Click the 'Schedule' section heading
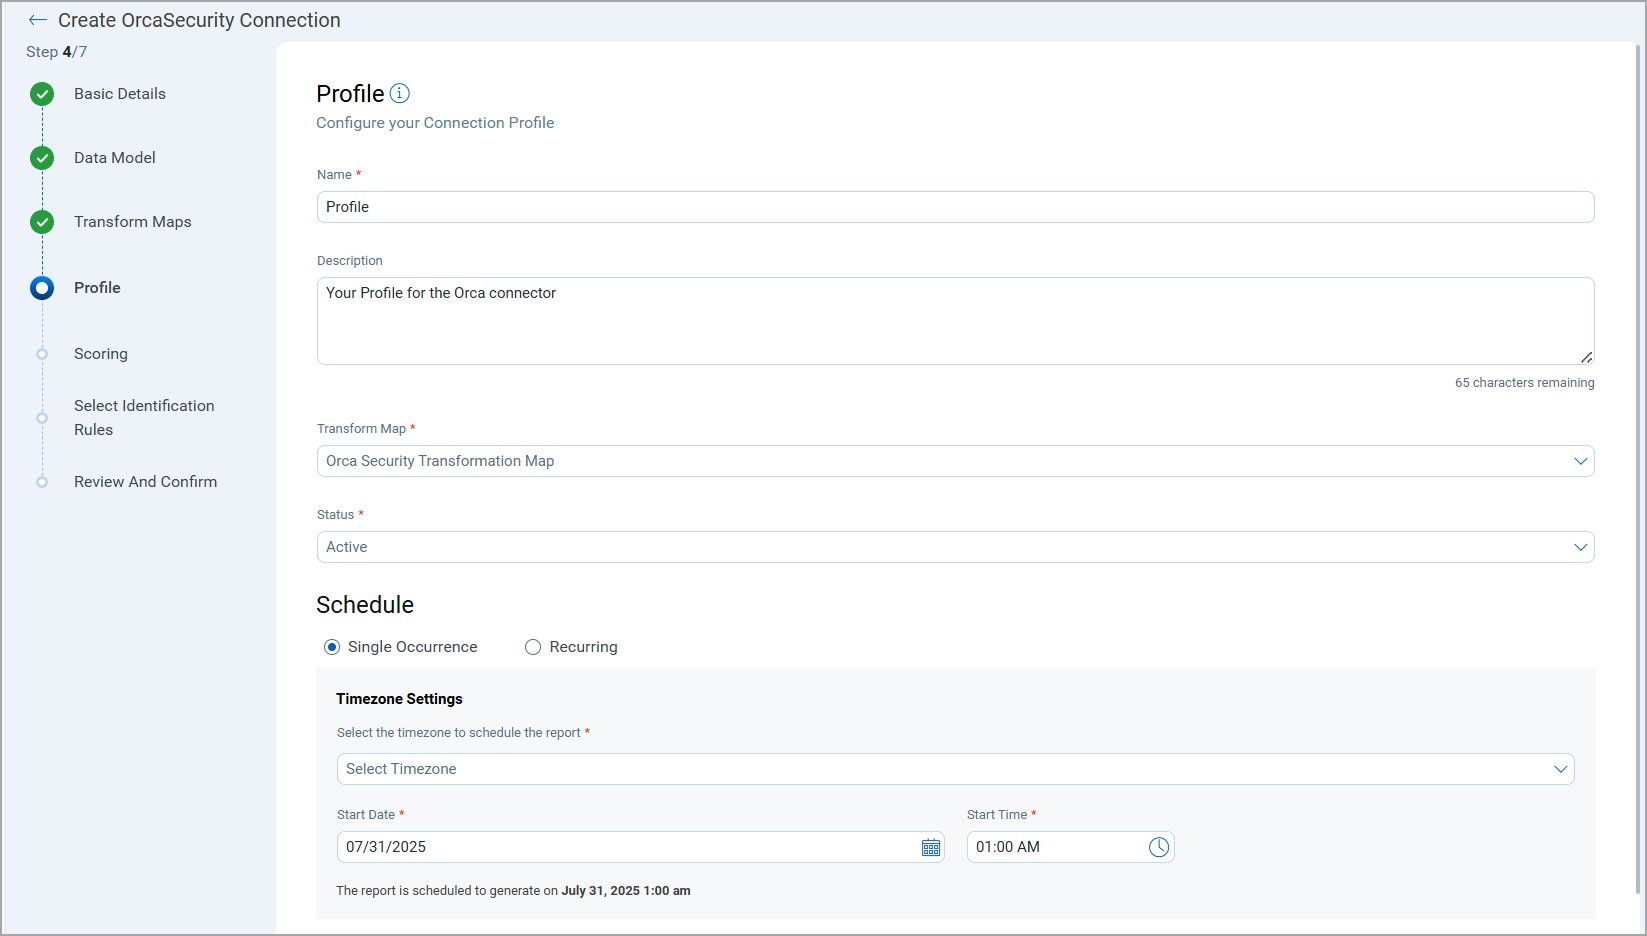1647x936 pixels. point(365,605)
